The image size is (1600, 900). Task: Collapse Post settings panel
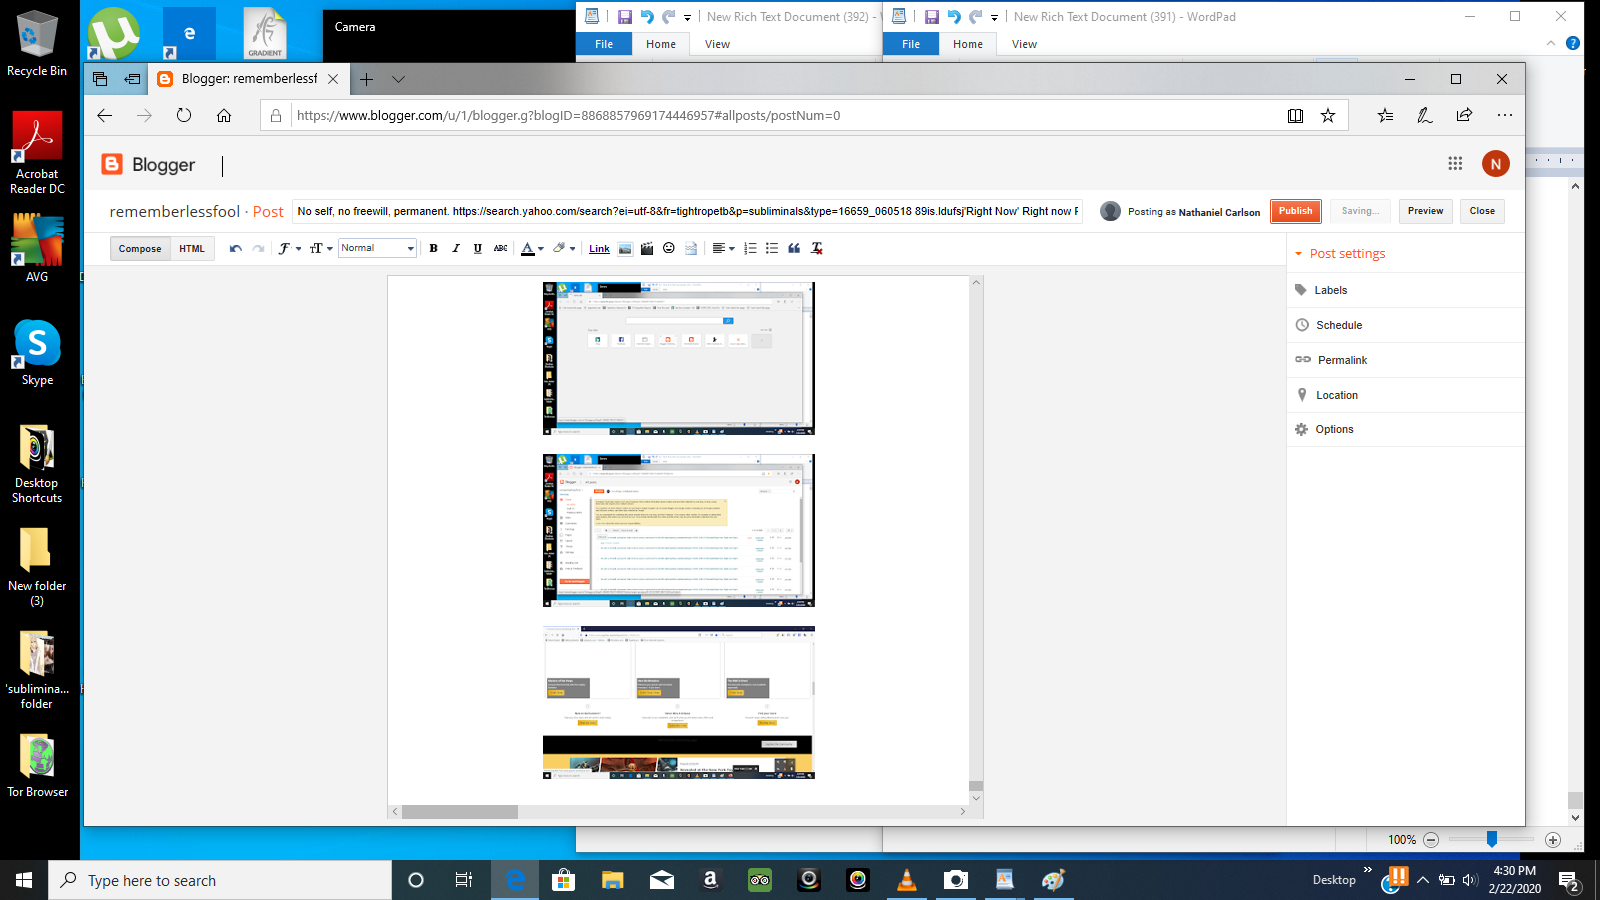(1340, 254)
